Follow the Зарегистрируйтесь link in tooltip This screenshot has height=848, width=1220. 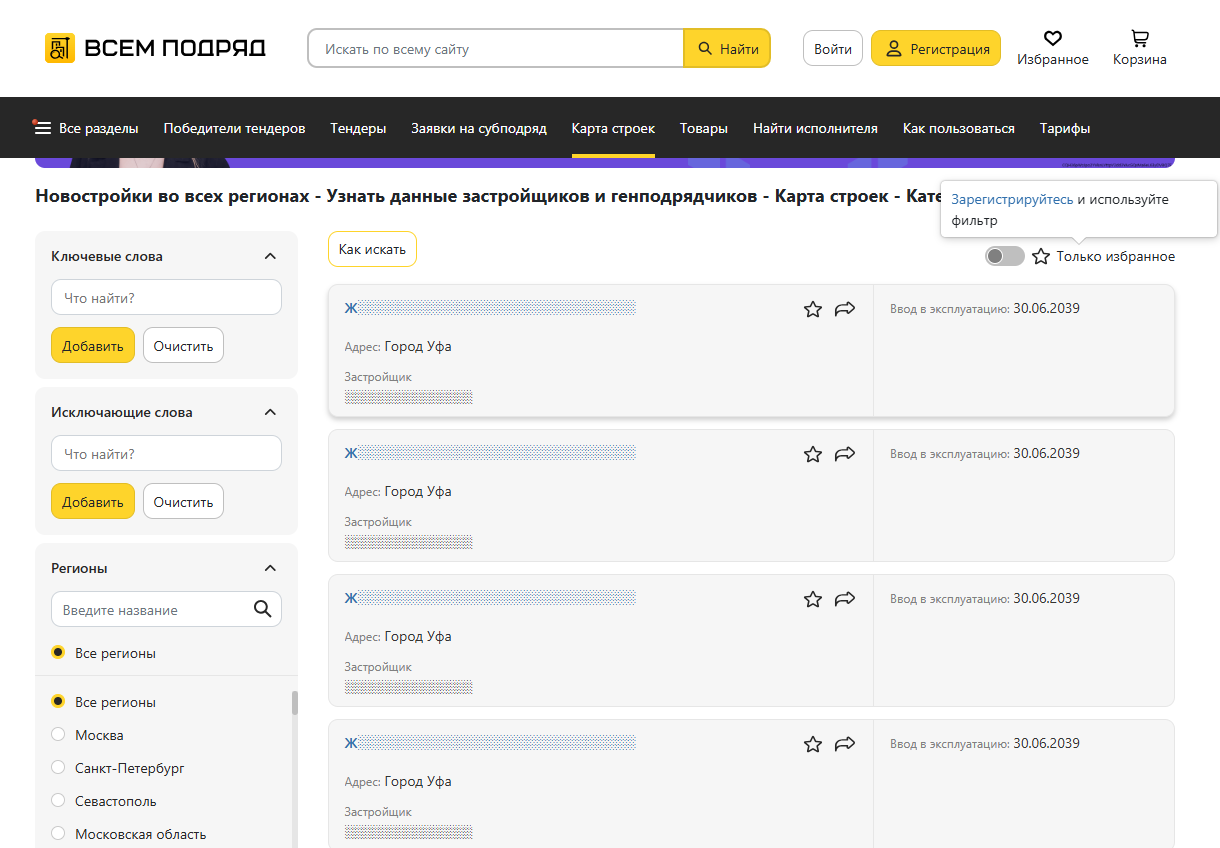coord(1012,200)
